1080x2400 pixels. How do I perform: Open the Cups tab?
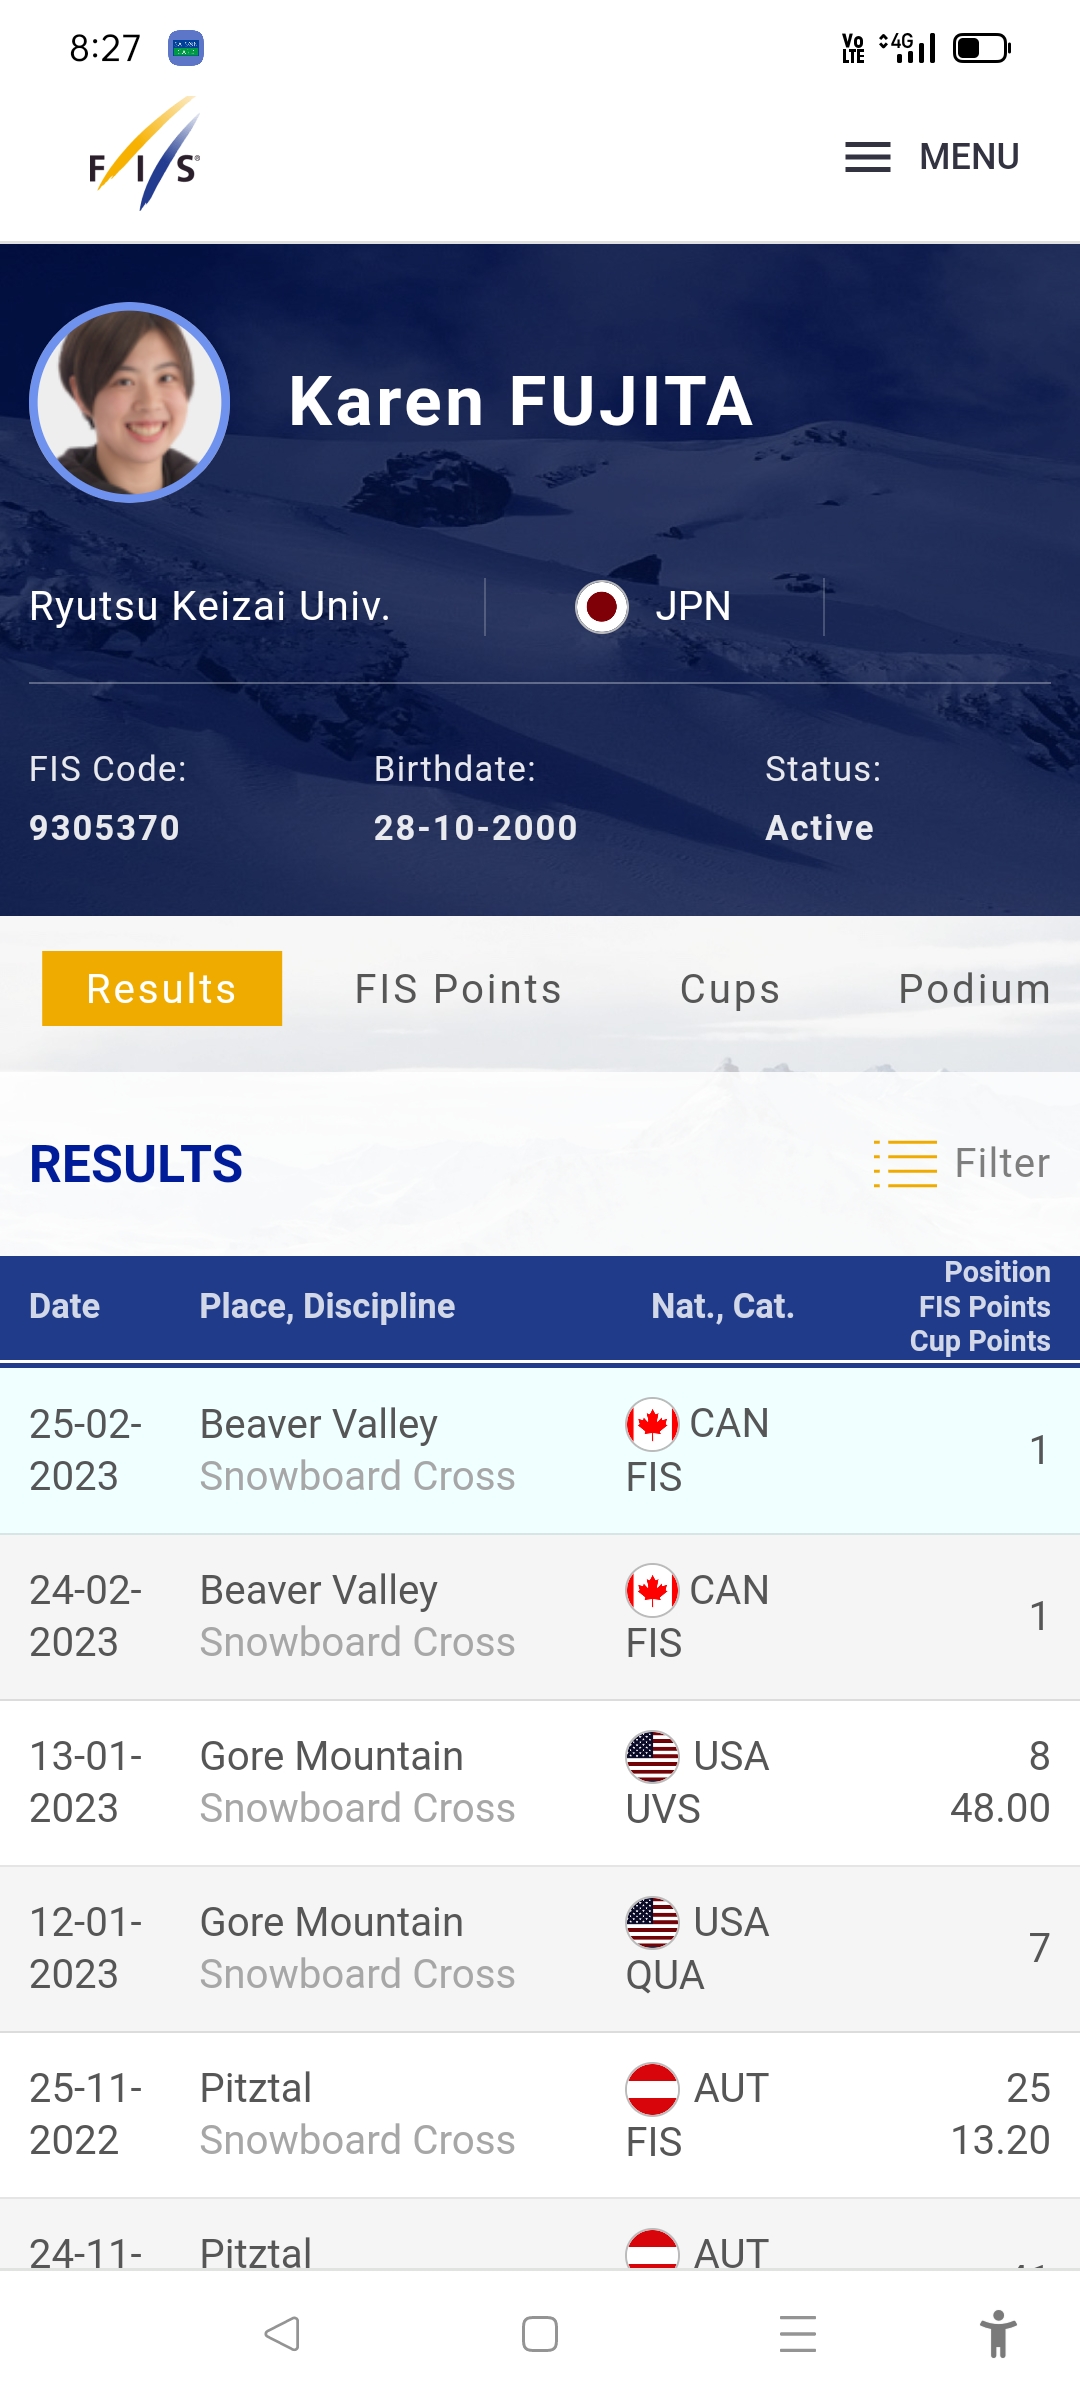(730, 989)
